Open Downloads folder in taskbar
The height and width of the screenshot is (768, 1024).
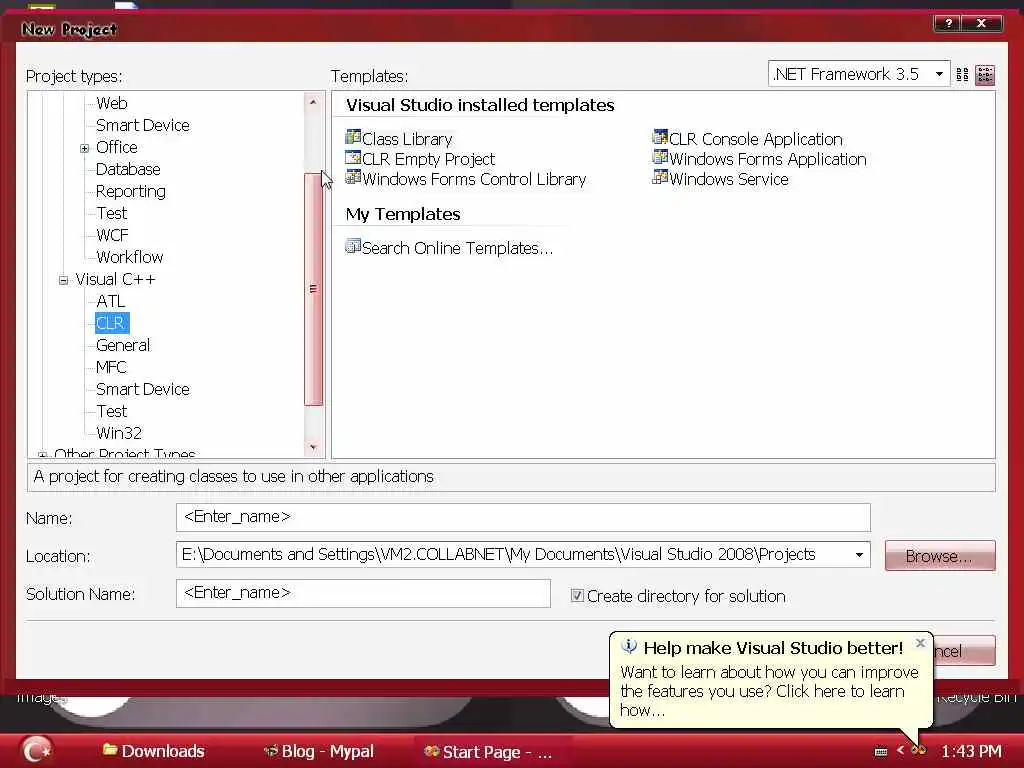[x=154, y=751]
